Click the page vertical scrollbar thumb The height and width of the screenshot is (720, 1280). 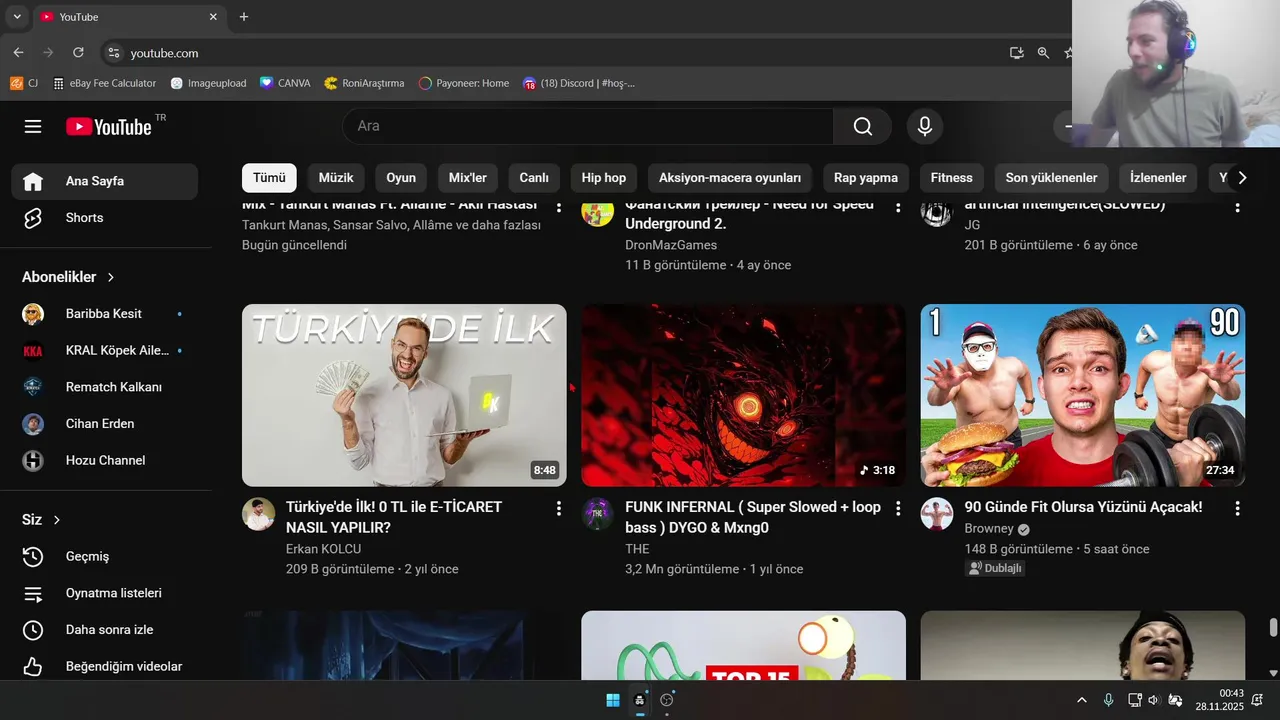(x=1273, y=627)
